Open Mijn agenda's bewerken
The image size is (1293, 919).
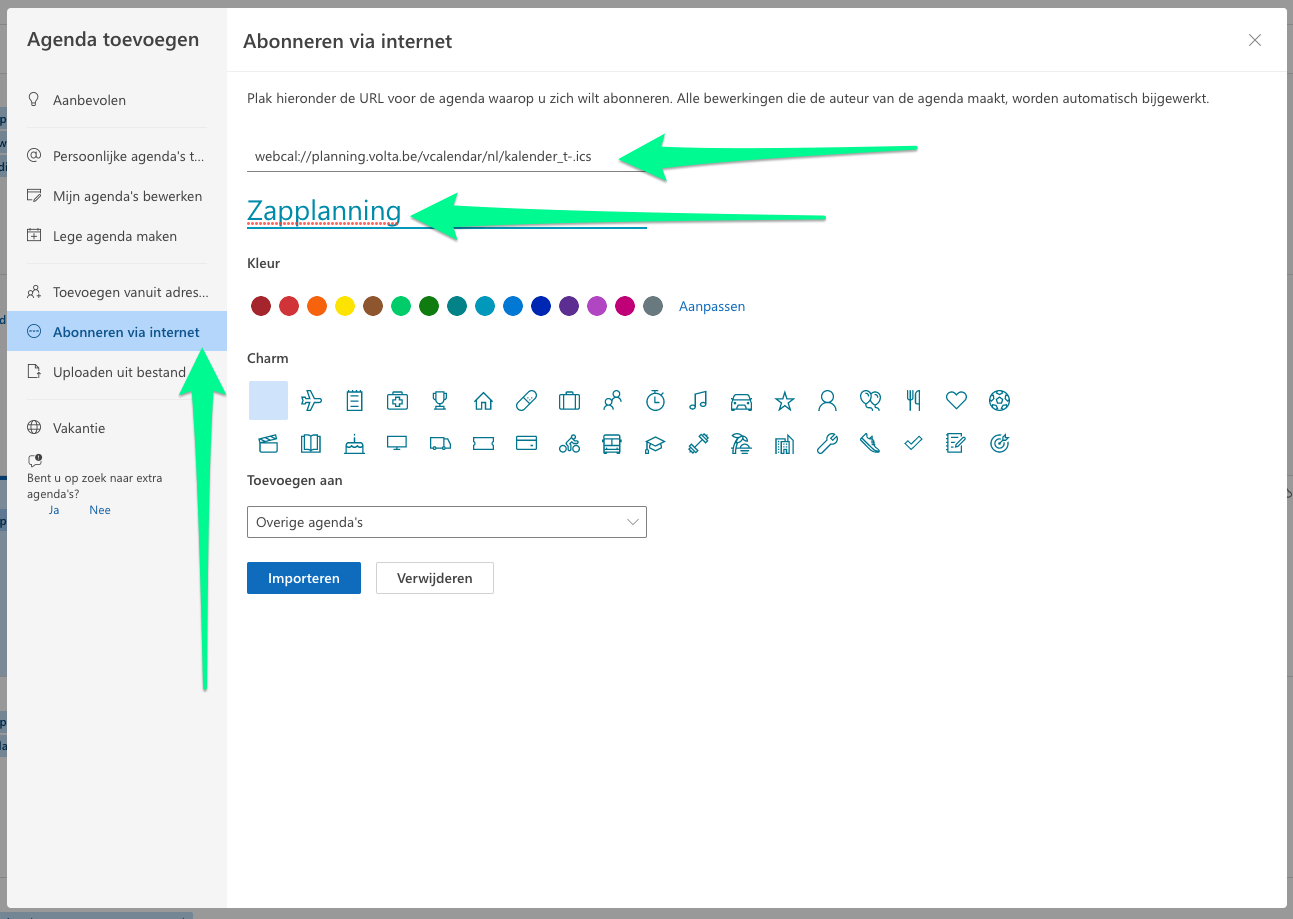point(117,196)
